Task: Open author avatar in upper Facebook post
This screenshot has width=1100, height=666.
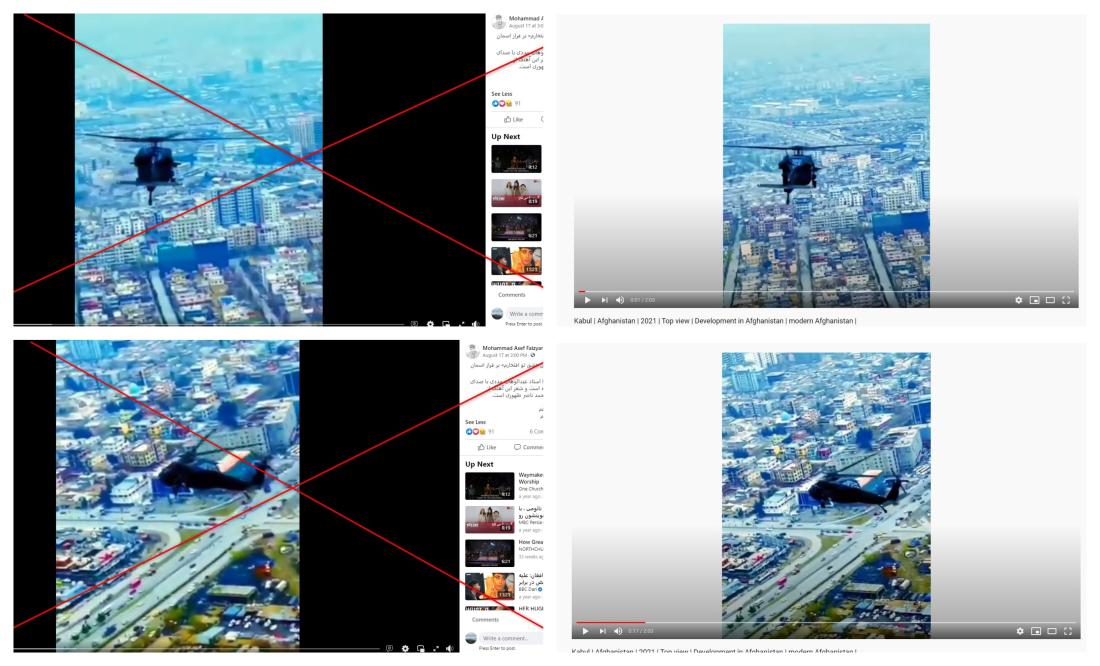Action: (x=499, y=22)
